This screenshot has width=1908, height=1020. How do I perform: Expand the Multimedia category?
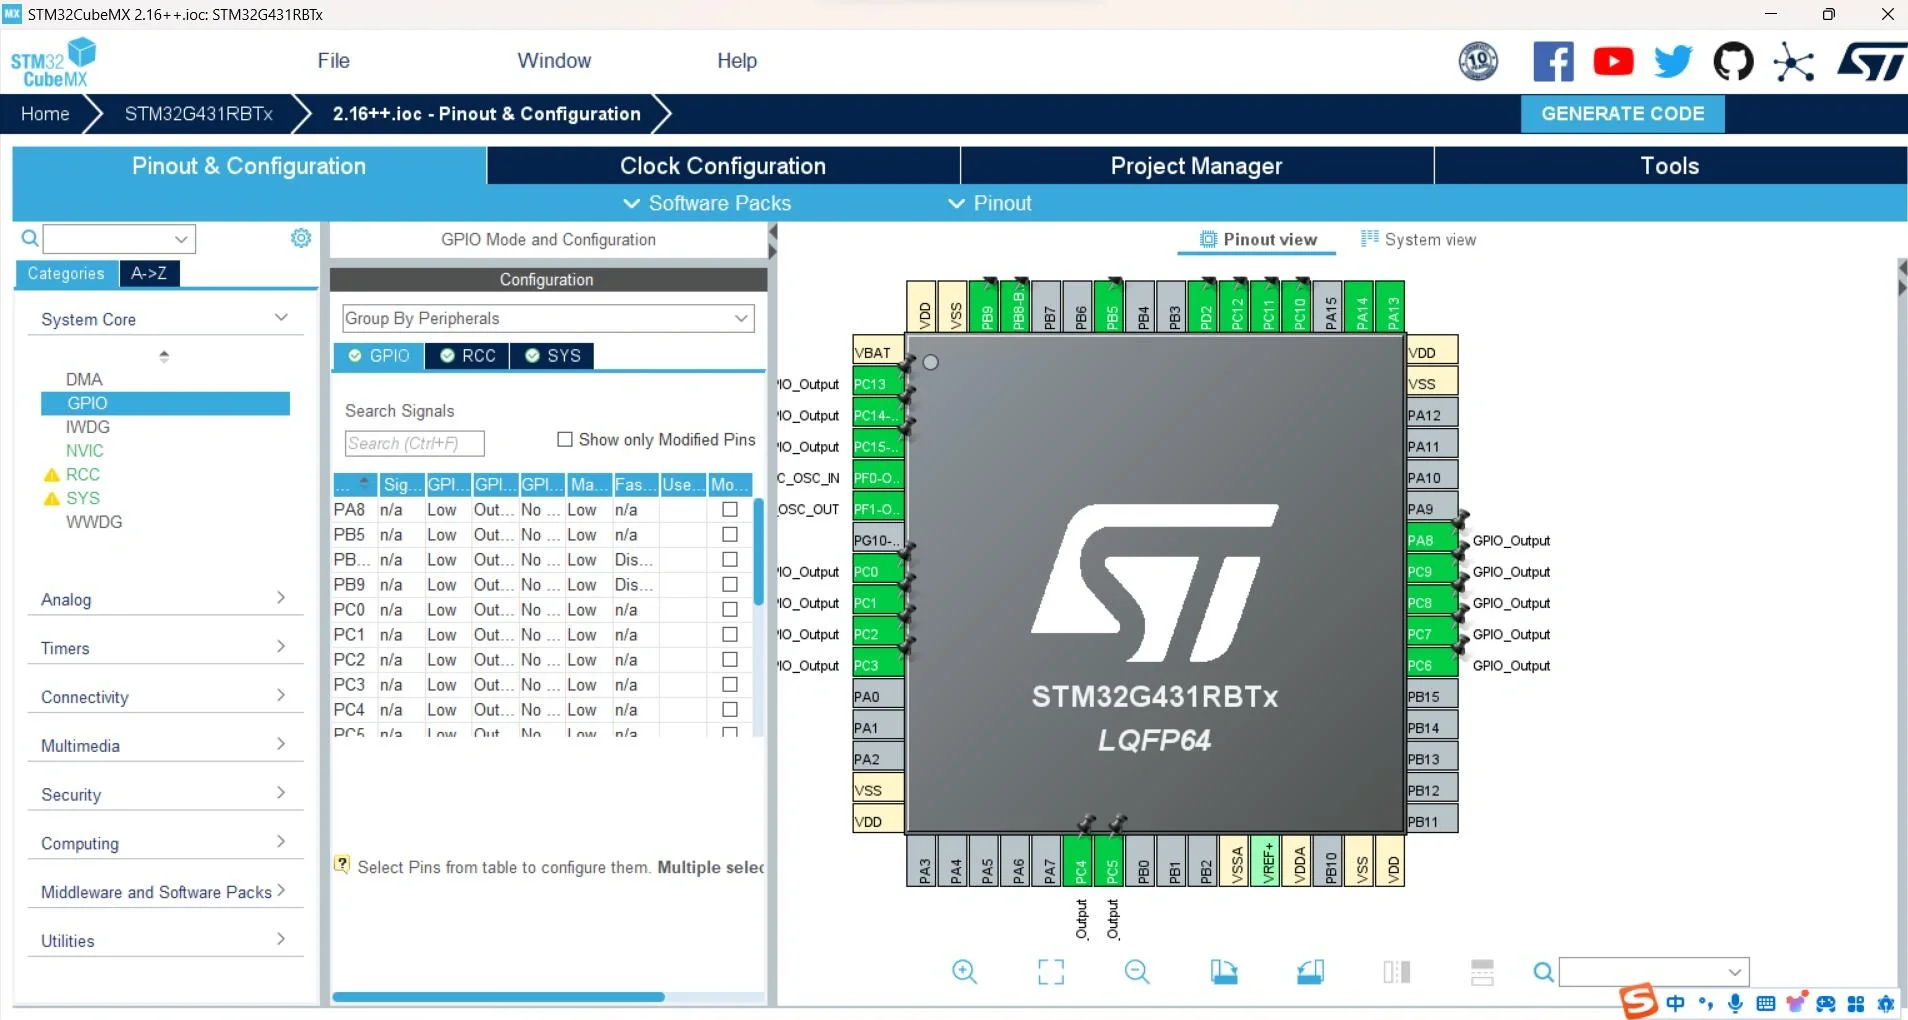tap(165, 746)
